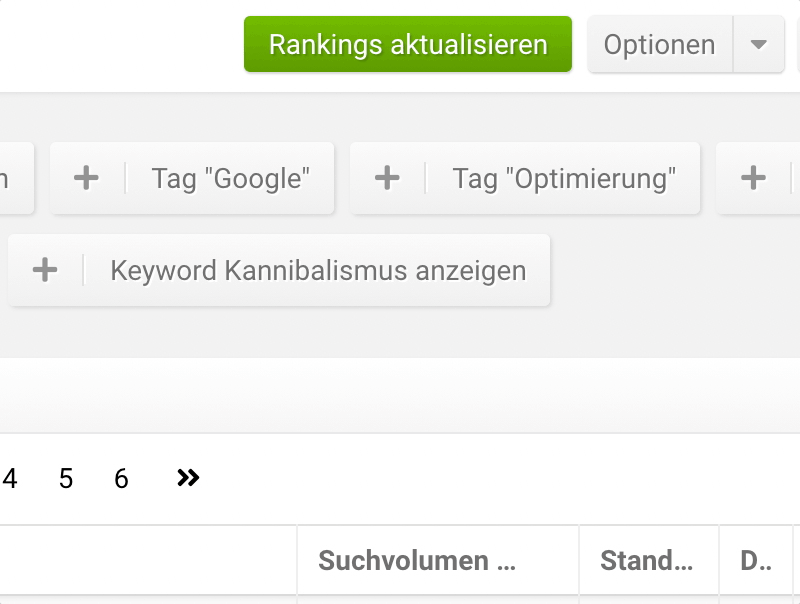Select the Tag "Optimierung" filter label
Screen dimensions: 800x604
pyautogui.click(x=564, y=179)
